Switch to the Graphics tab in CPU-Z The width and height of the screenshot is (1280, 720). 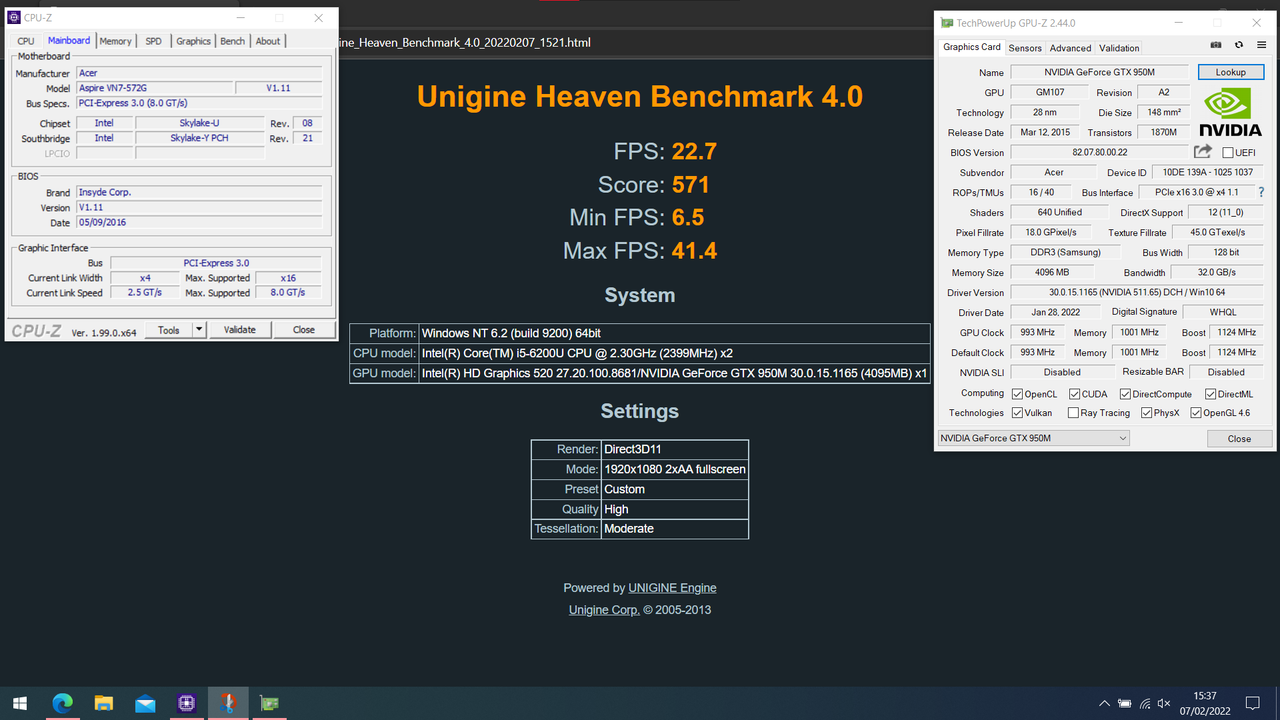pos(193,41)
